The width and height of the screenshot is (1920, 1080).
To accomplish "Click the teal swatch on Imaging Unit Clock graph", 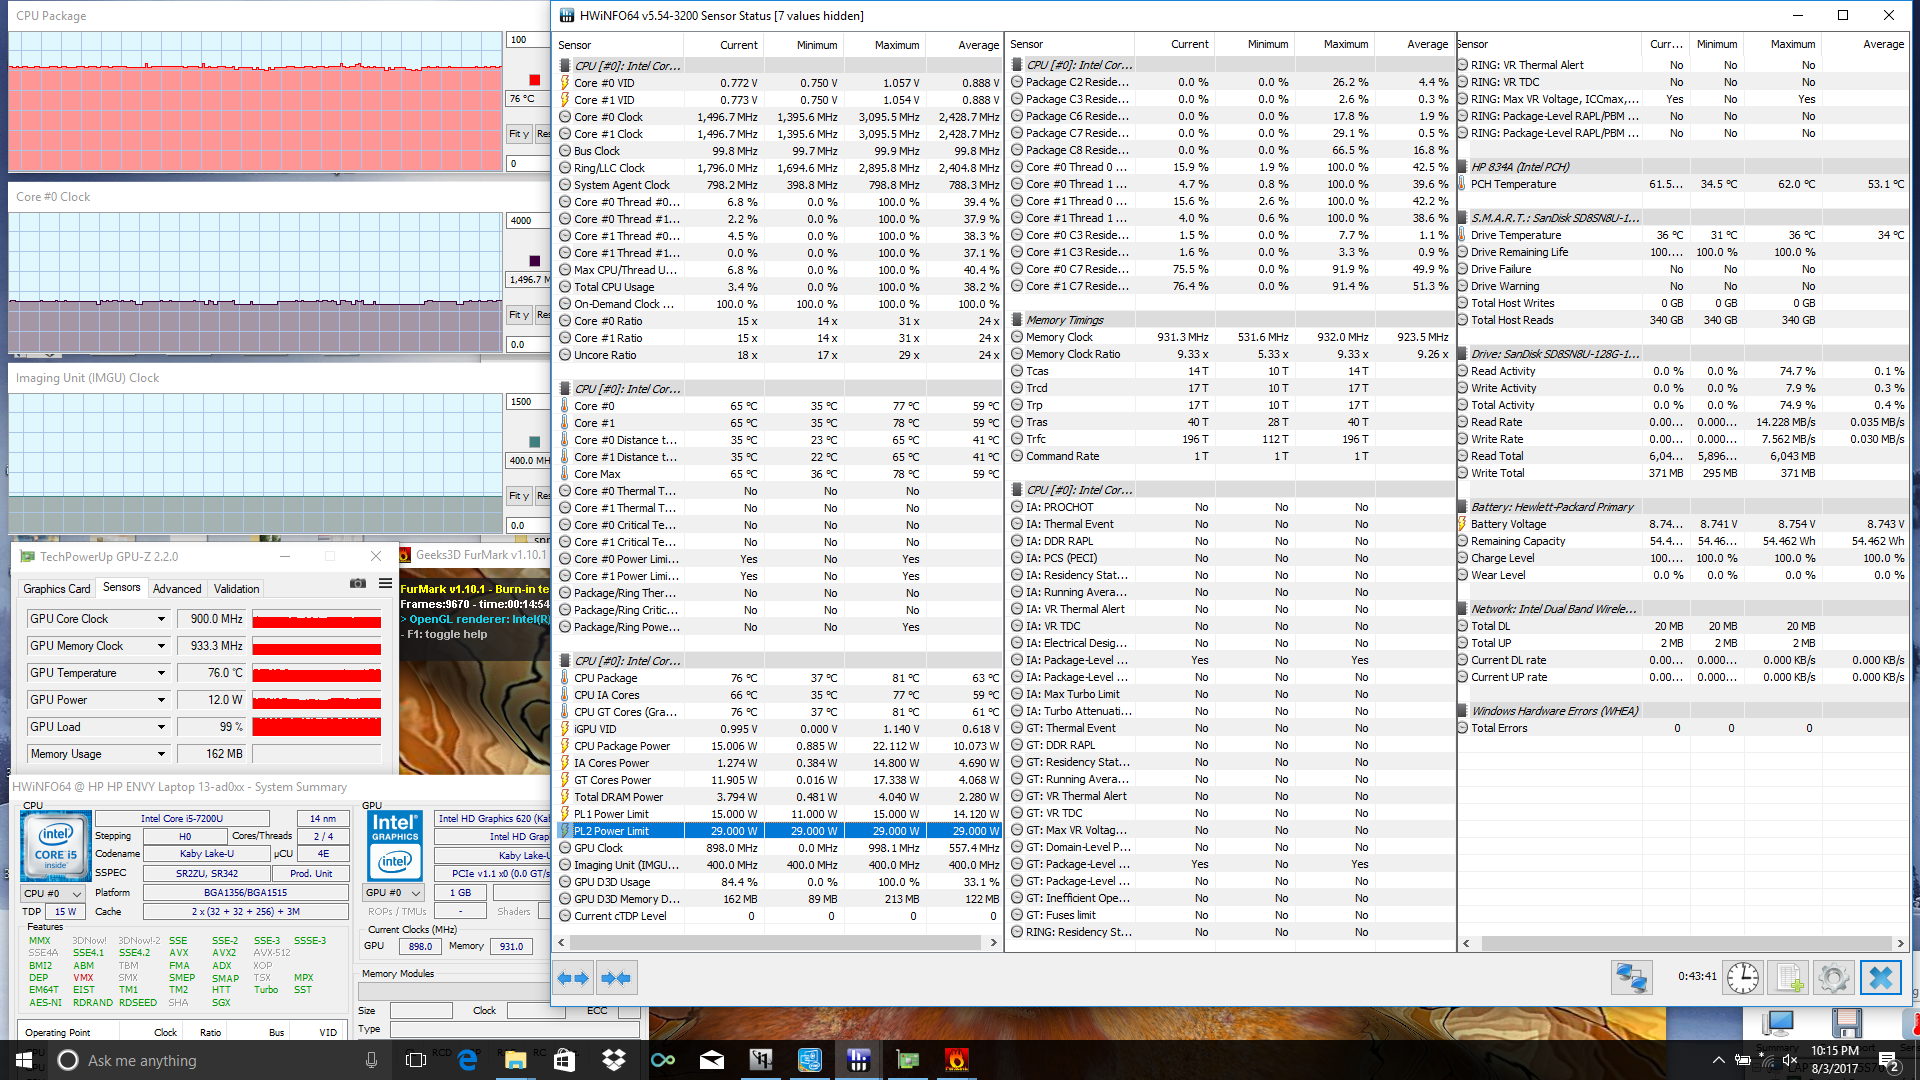I will tap(534, 442).
